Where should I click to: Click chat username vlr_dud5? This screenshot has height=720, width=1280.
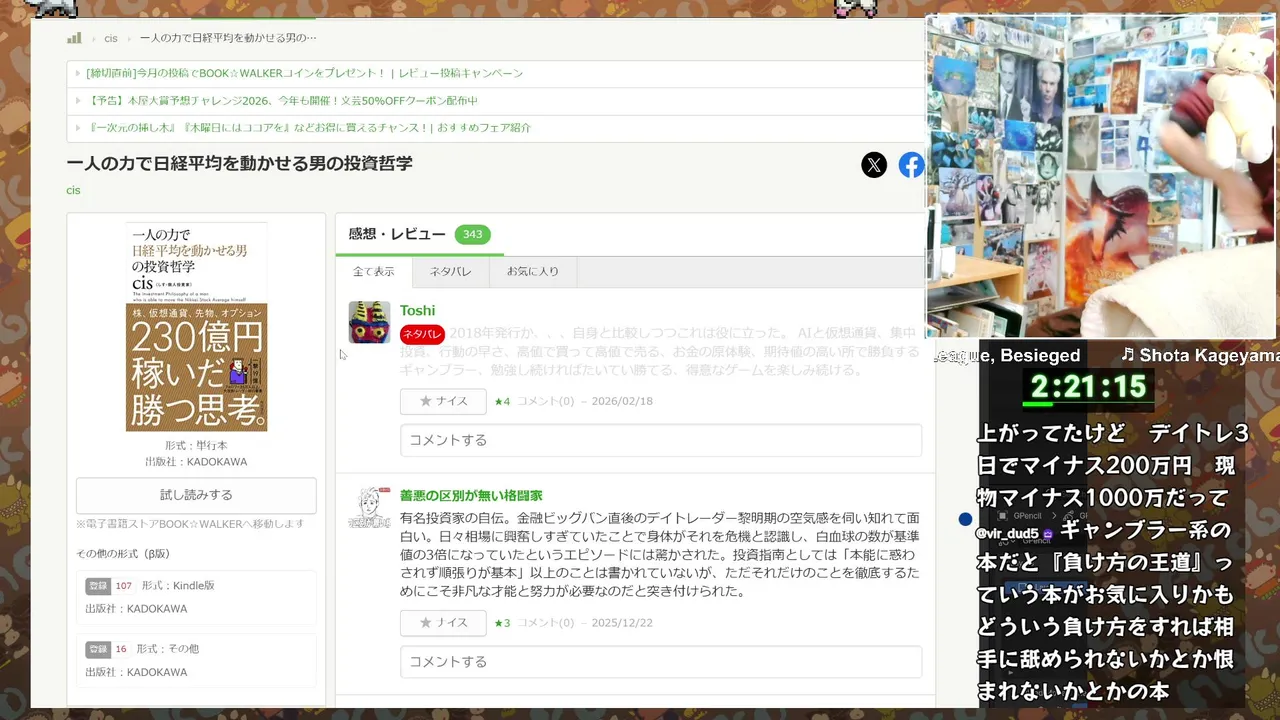(x=1008, y=534)
